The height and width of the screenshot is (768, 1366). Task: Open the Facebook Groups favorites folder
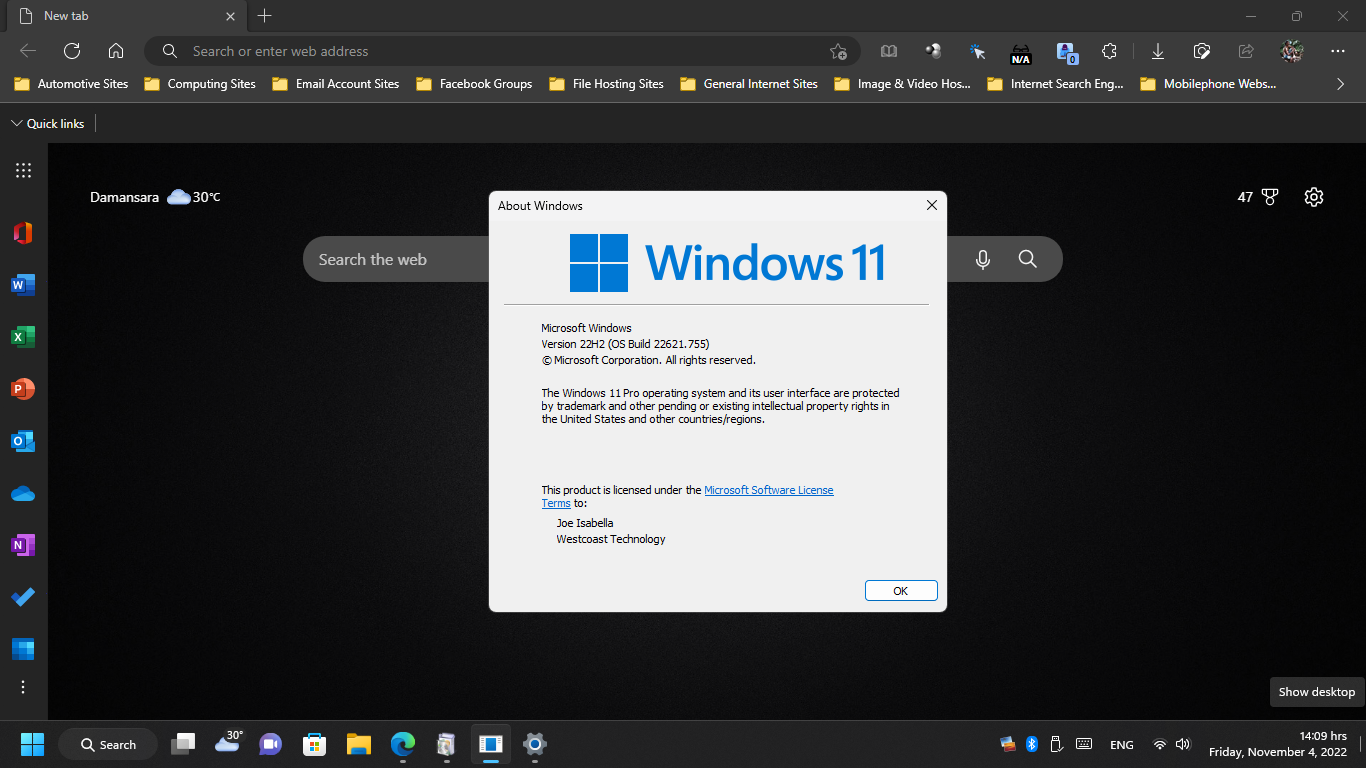[x=474, y=84]
